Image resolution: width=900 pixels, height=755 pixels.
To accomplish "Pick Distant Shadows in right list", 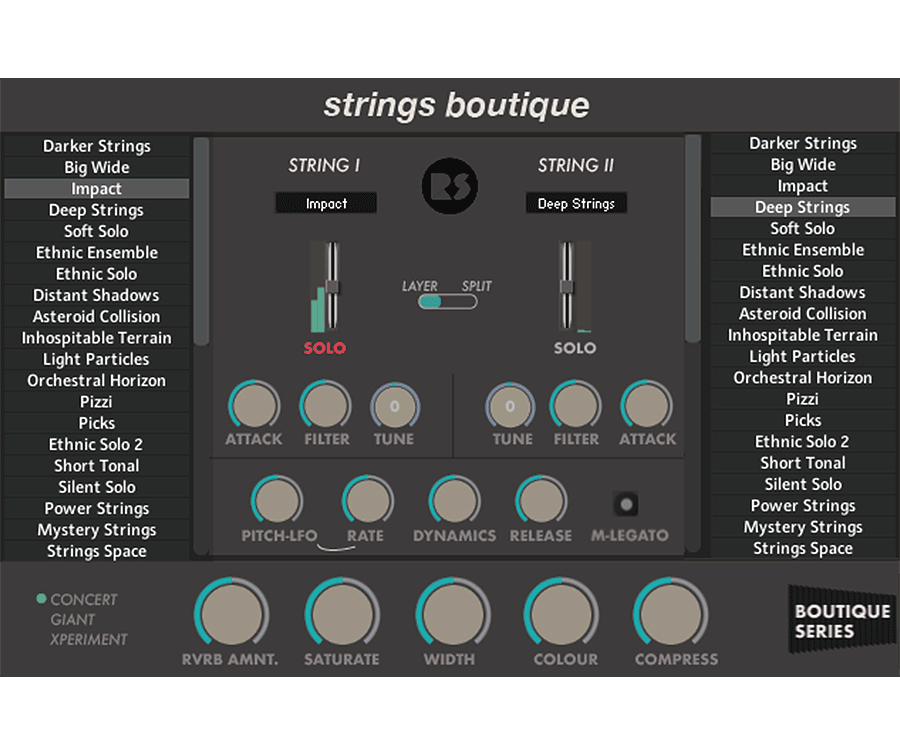I will [x=802, y=292].
